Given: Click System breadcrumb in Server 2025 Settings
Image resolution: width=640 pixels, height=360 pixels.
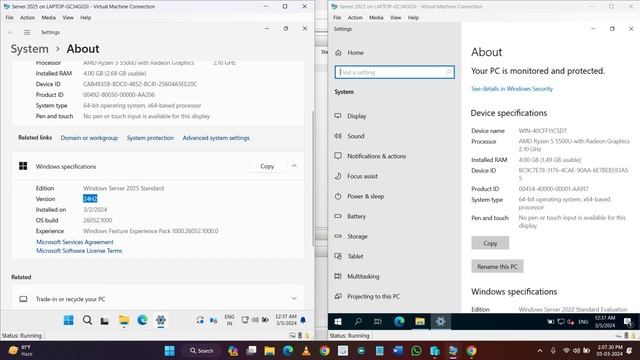Looking at the screenshot, I should [x=29, y=49].
